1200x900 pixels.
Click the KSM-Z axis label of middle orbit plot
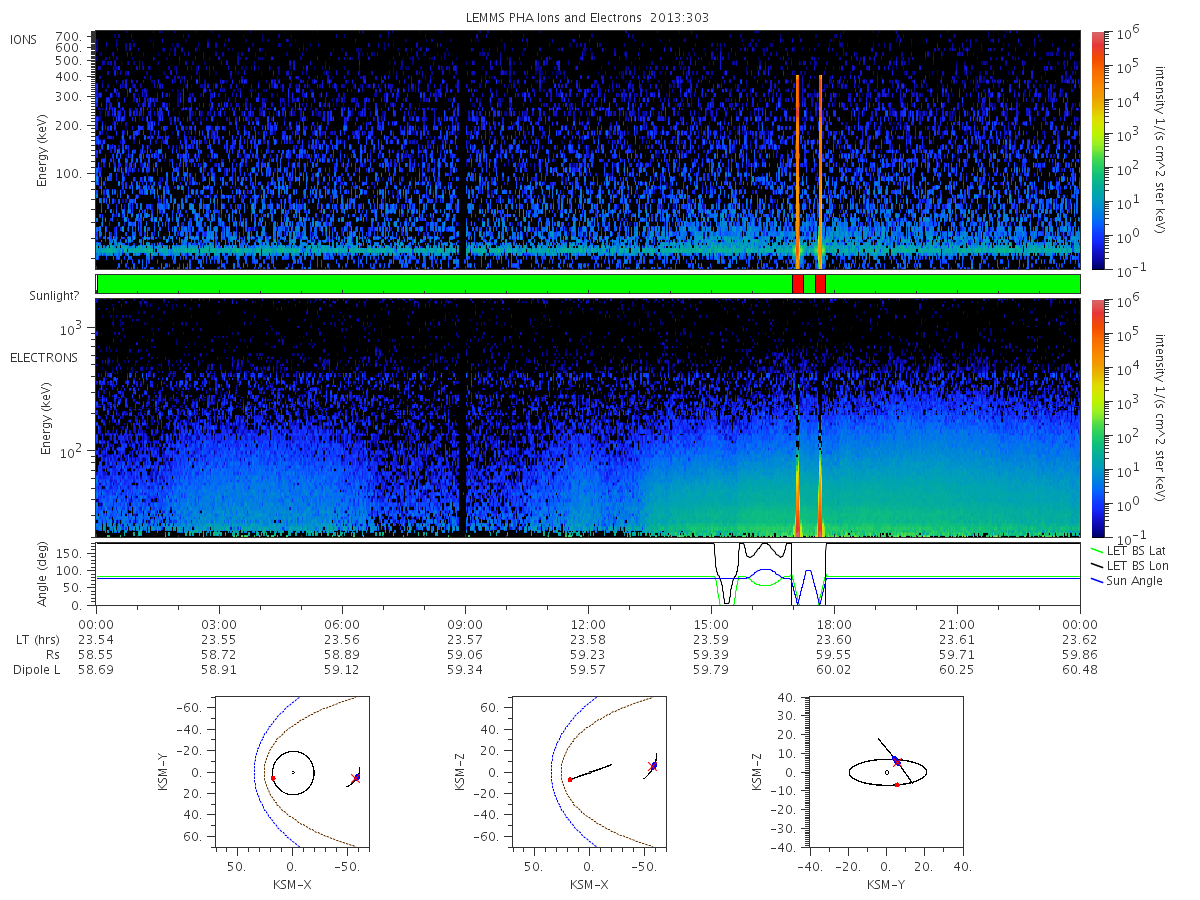tap(461, 772)
